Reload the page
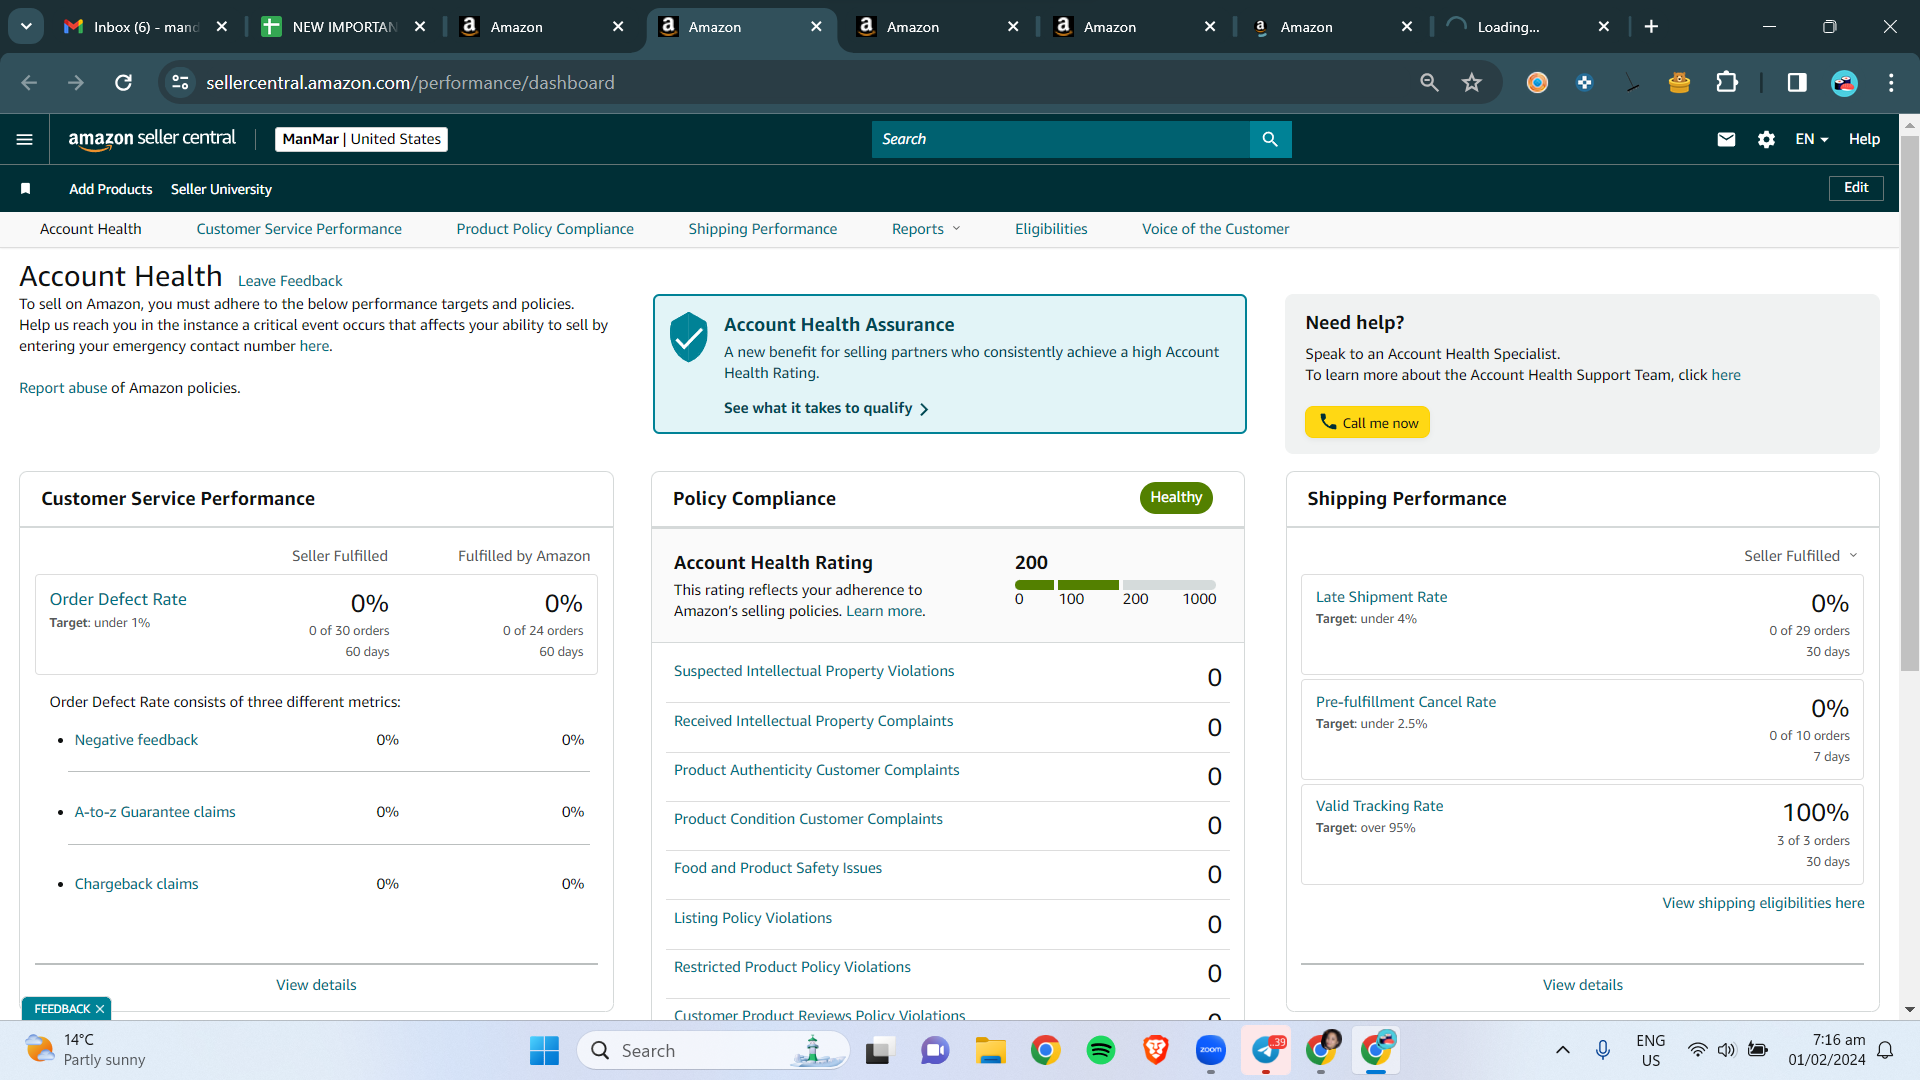Image resolution: width=1920 pixels, height=1080 pixels. (123, 83)
